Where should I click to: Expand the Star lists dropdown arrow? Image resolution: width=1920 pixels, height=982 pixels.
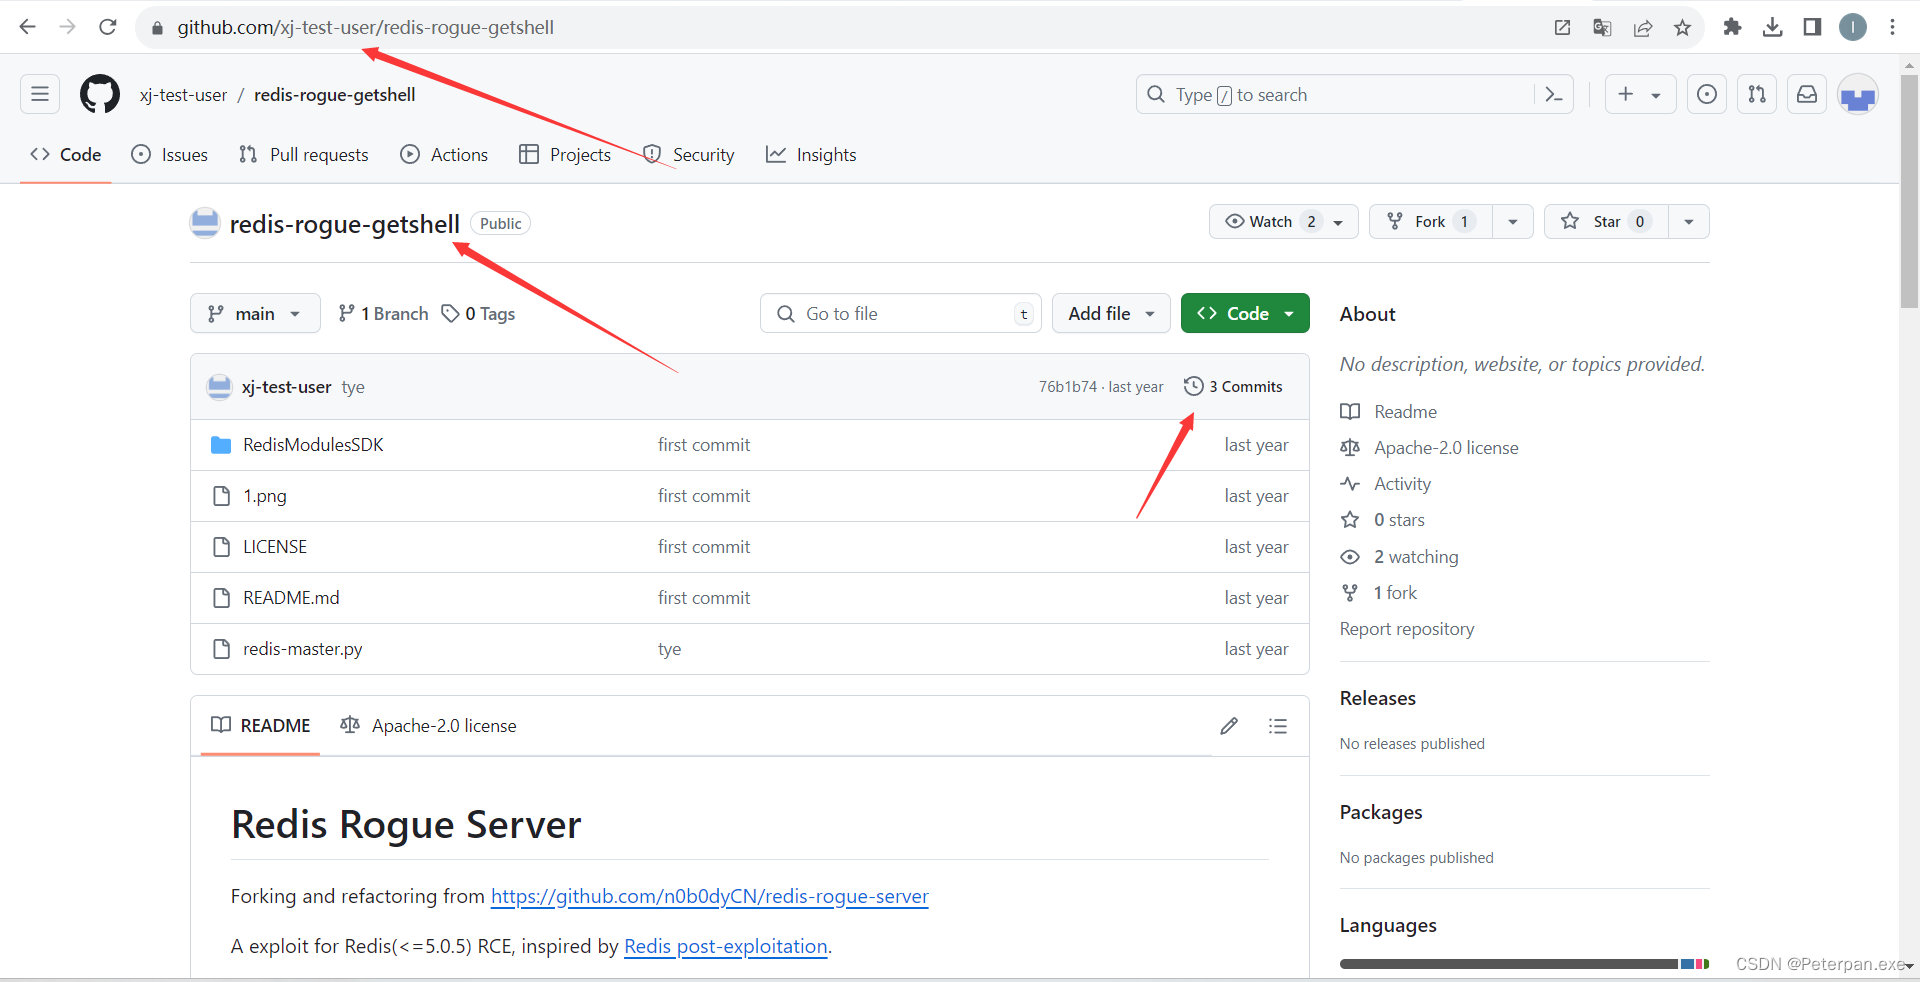[1689, 222]
